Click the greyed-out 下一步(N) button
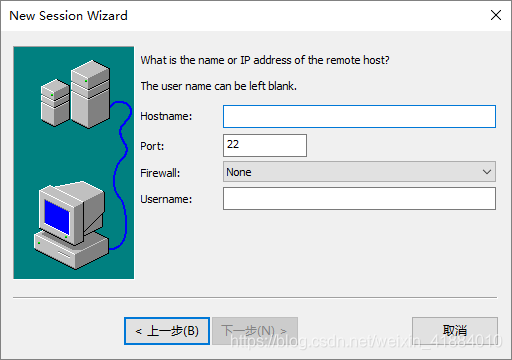 [255, 331]
